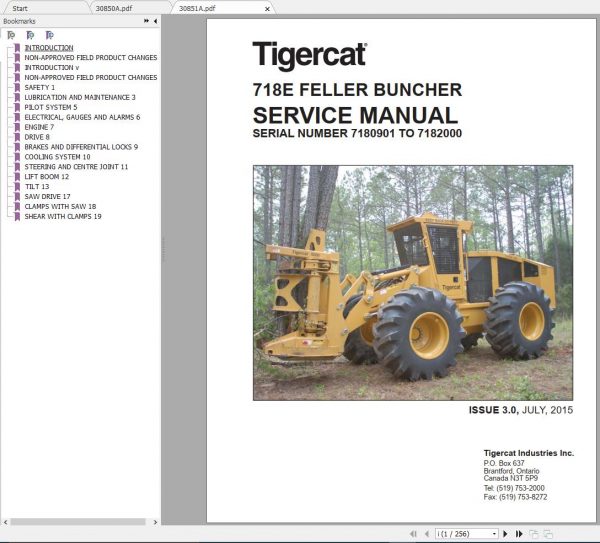Viewport: 600px width, 543px height.
Task: Click the bookmark icon beside DRIVE 8
Action: [x=17, y=137]
